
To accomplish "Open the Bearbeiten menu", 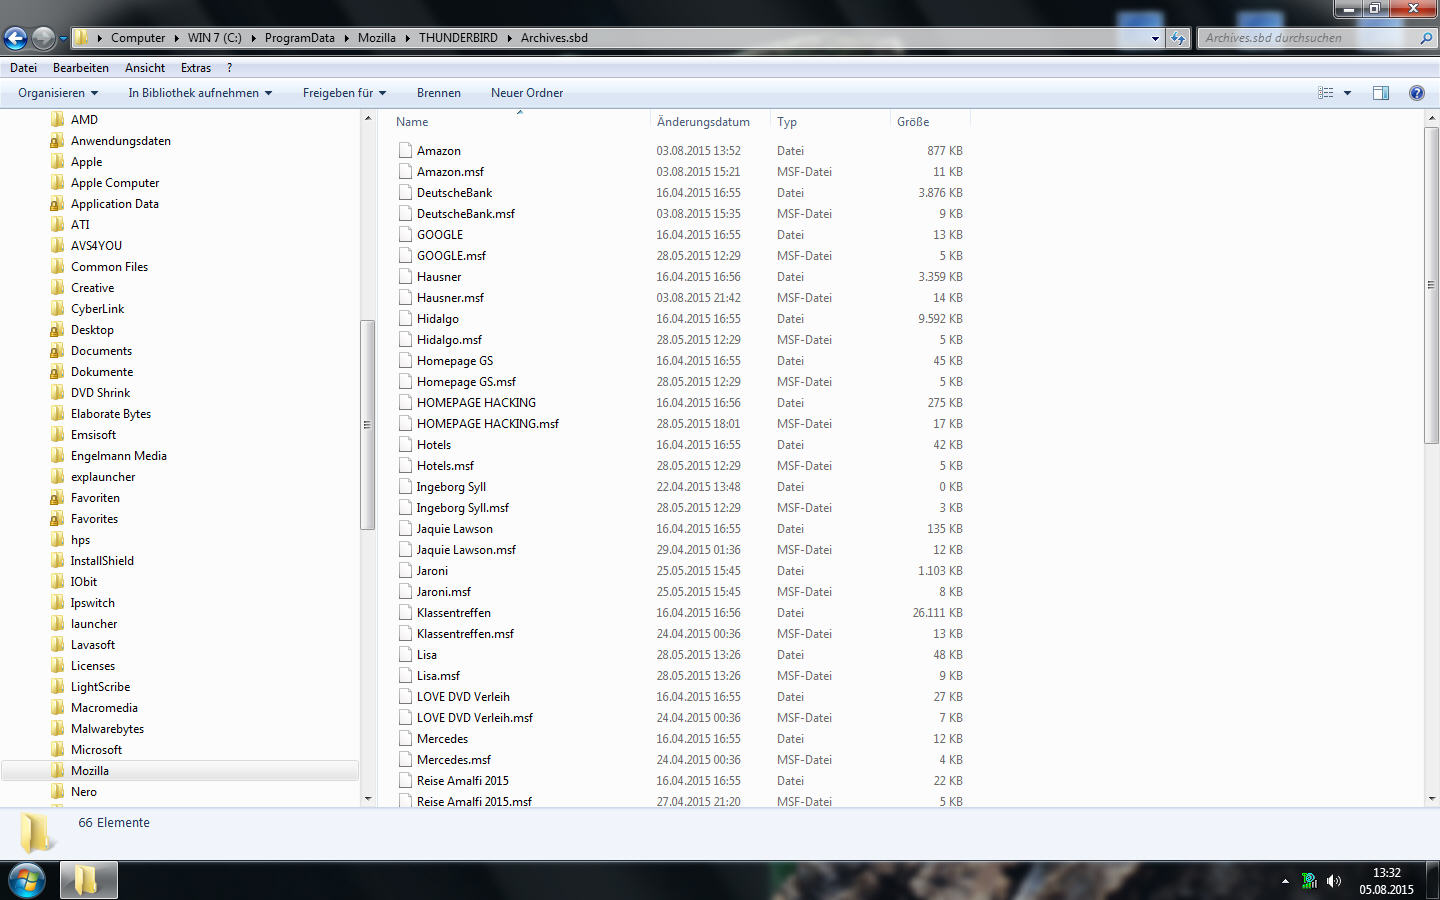I will pyautogui.click(x=81, y=68).
